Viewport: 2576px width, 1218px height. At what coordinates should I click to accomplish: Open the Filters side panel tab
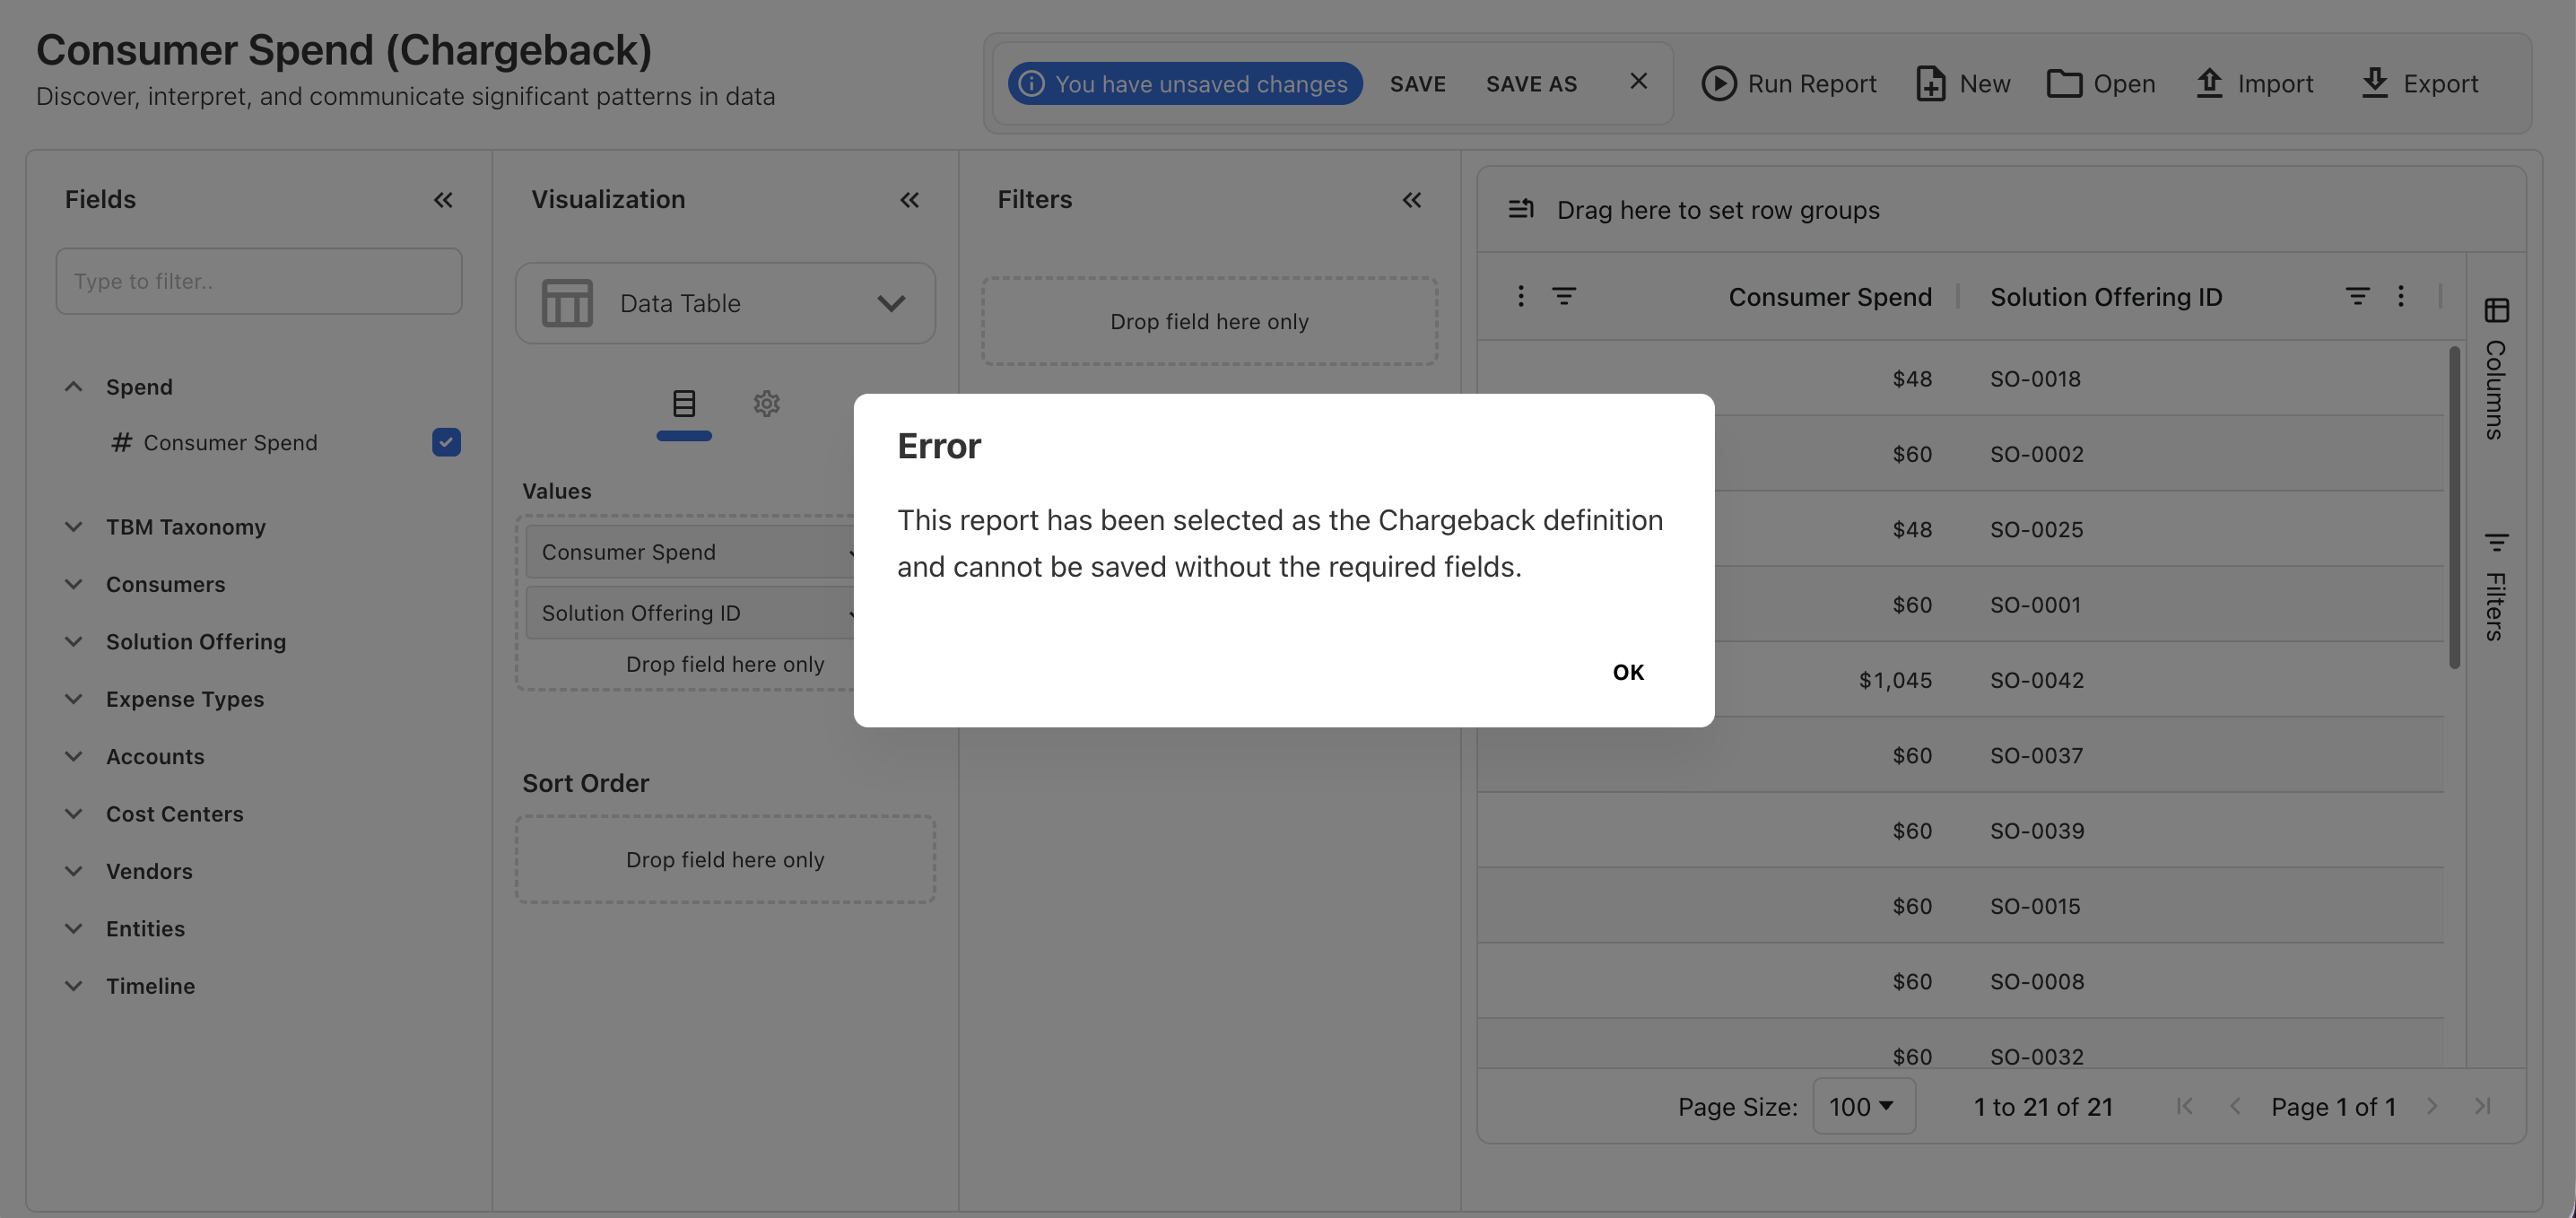point(2497,590)
